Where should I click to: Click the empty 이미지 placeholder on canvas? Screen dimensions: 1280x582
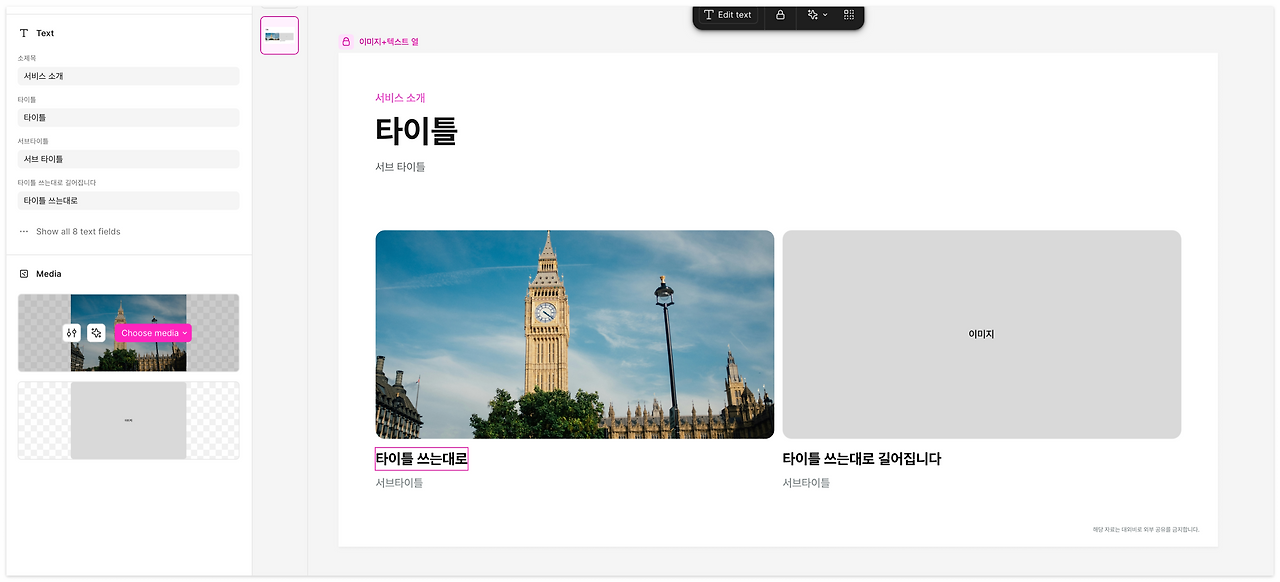point(981,334)
